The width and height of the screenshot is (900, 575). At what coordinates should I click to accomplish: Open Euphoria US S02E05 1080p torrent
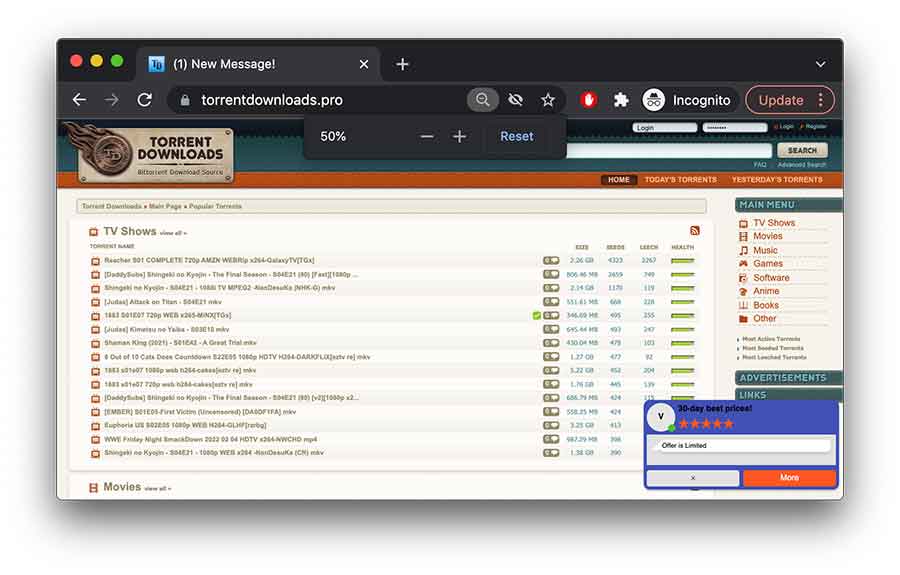pyautogui.click(x=185, y=425)
